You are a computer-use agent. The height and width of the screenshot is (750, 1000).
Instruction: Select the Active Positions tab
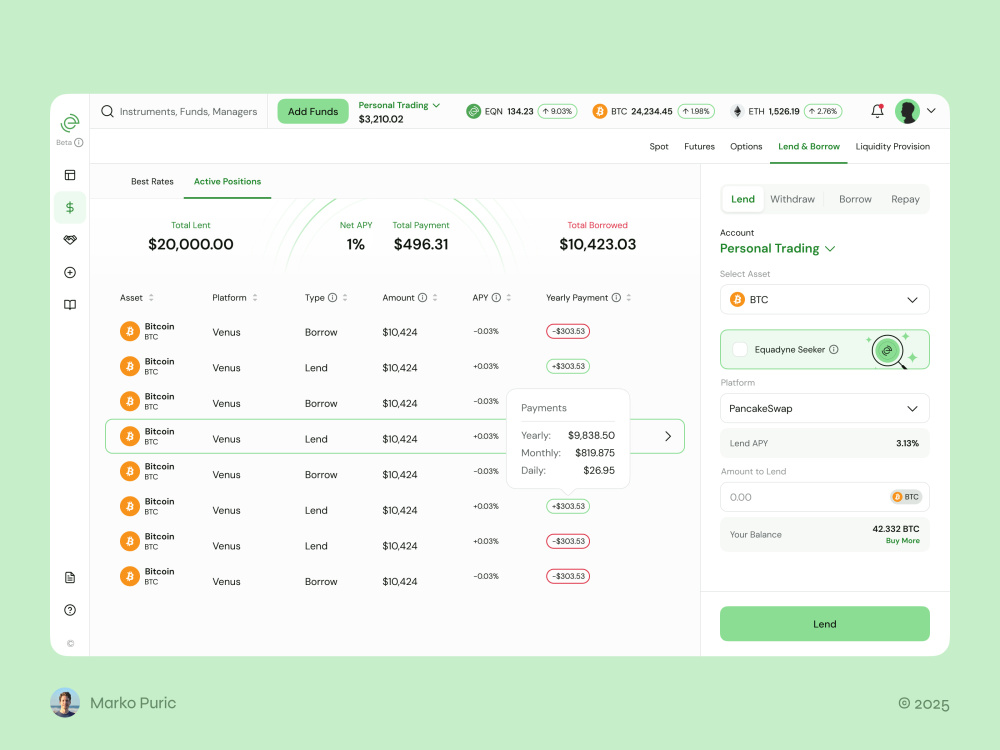tap(228, 182)
